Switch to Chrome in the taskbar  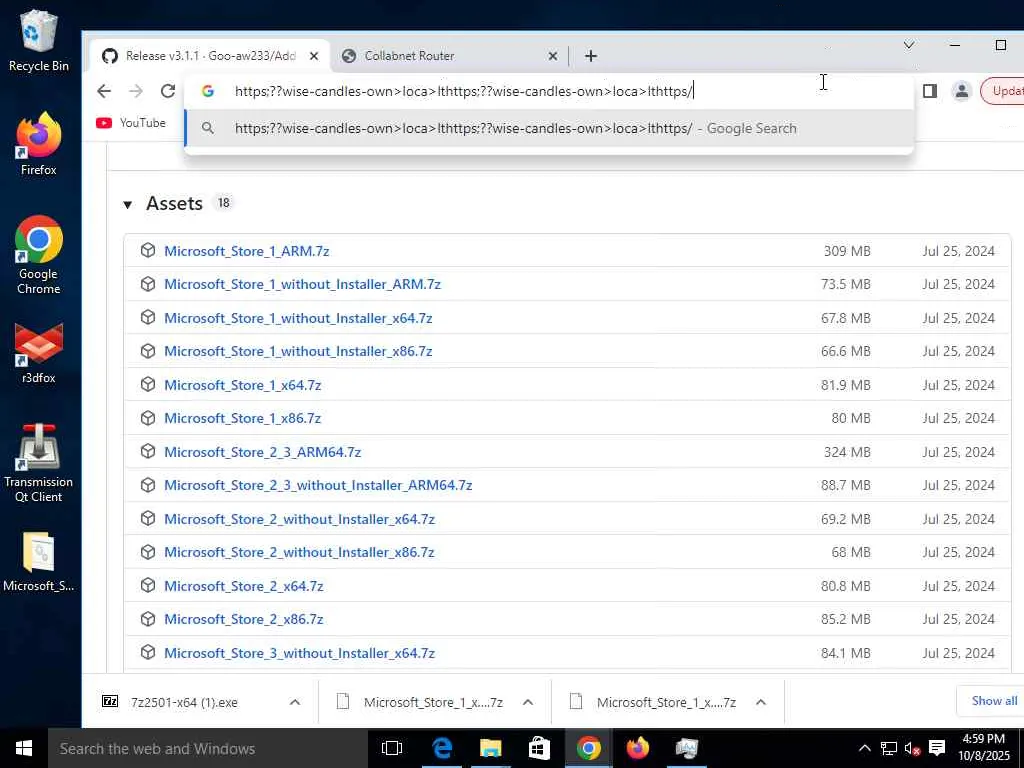588,748
